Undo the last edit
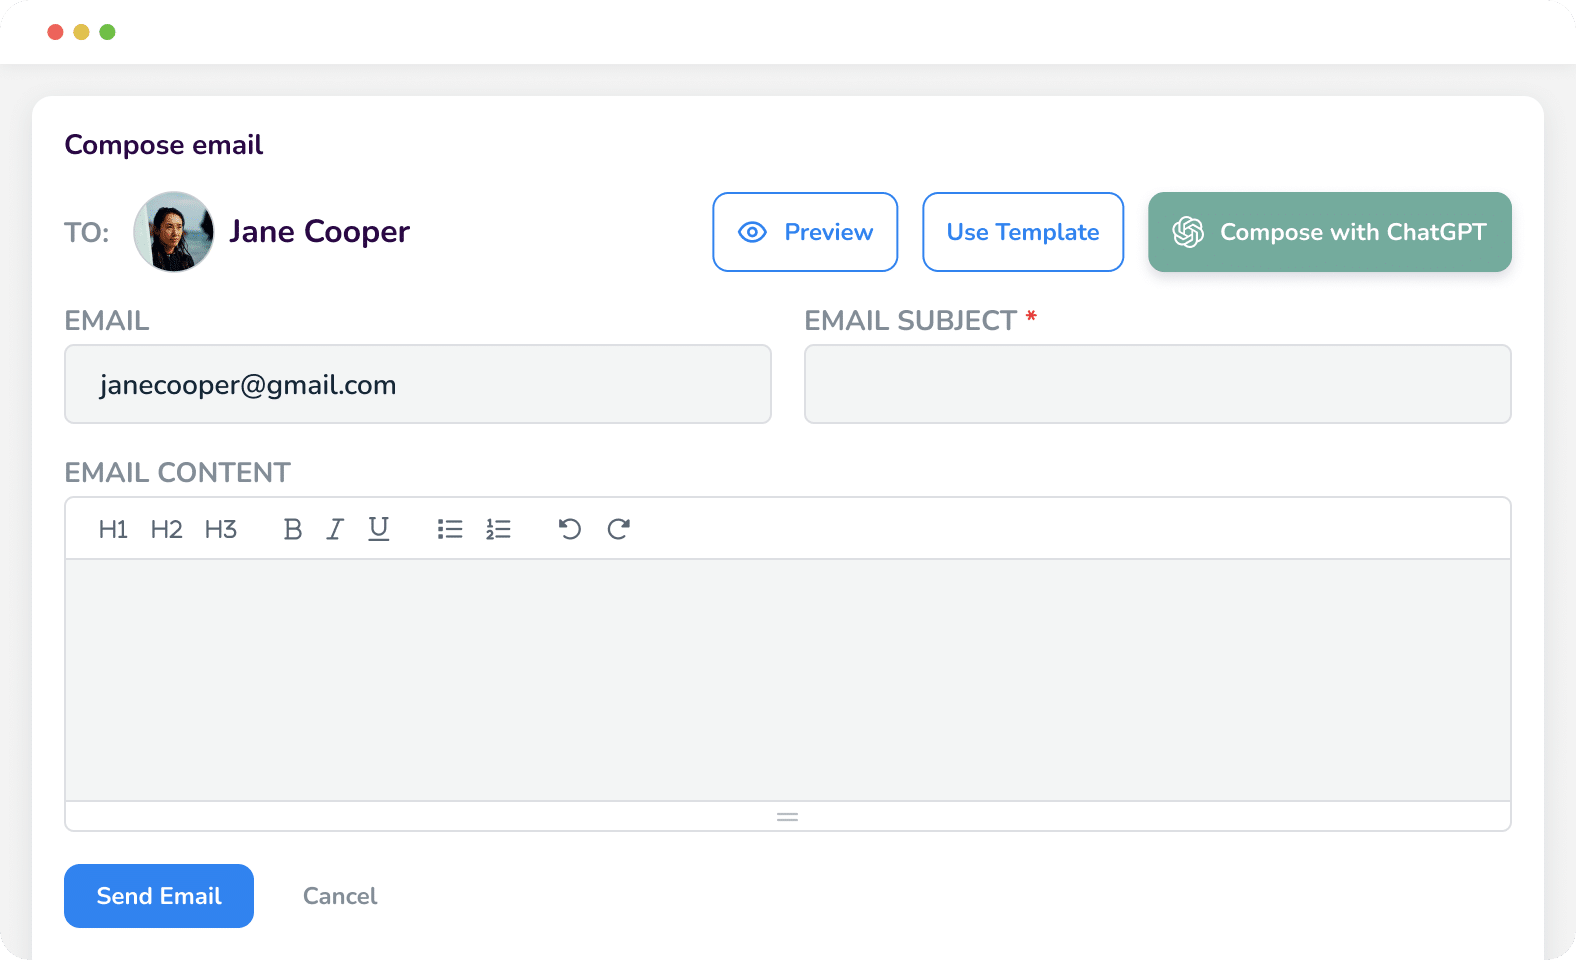Viewport: 1576px width, 960px height. pyautogui.click(x=570, y=529)
